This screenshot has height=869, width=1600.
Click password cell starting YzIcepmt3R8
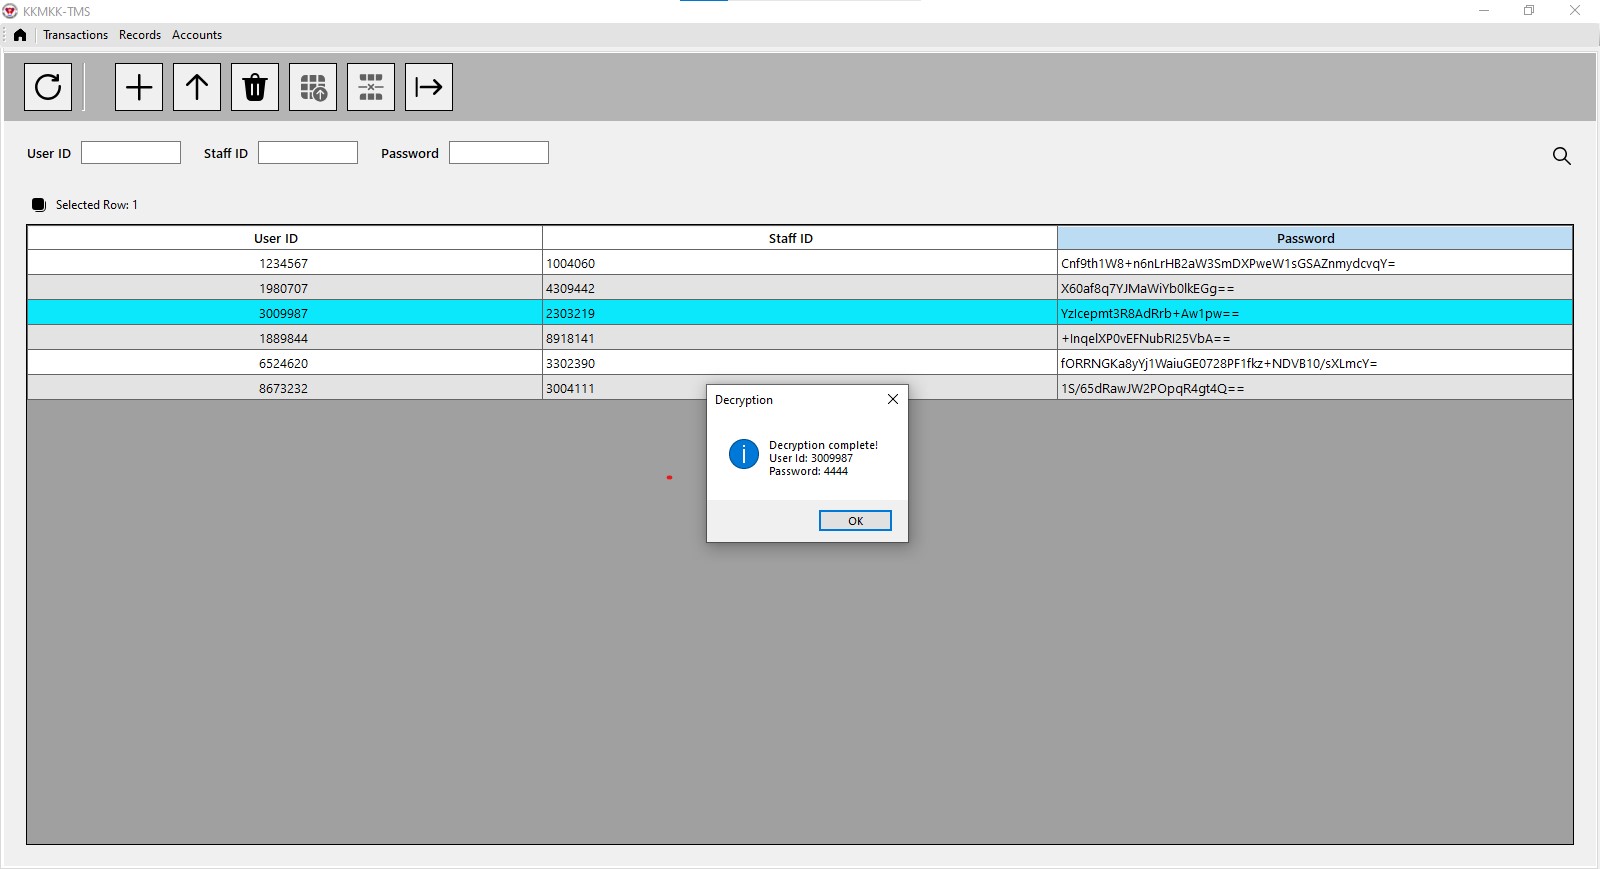(x=1315, y=313)
